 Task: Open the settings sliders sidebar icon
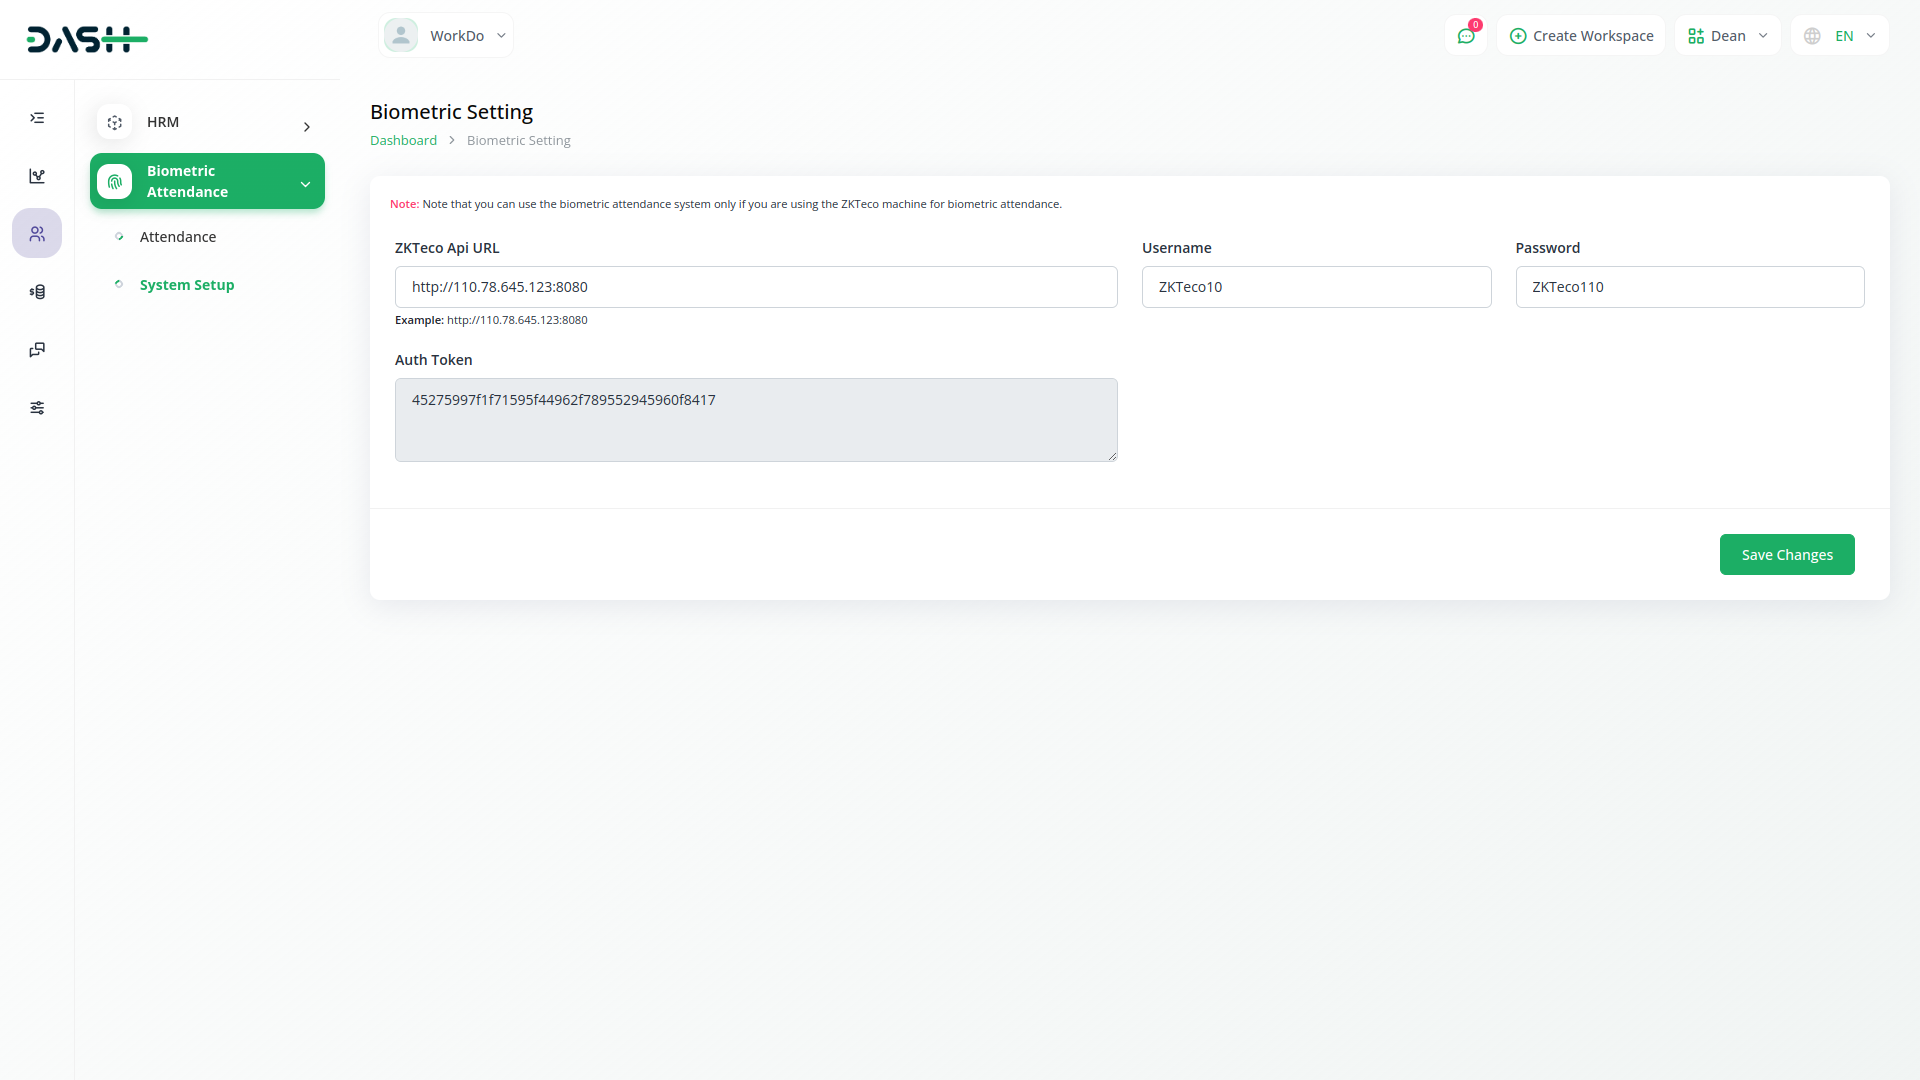(x=37, y=408)
